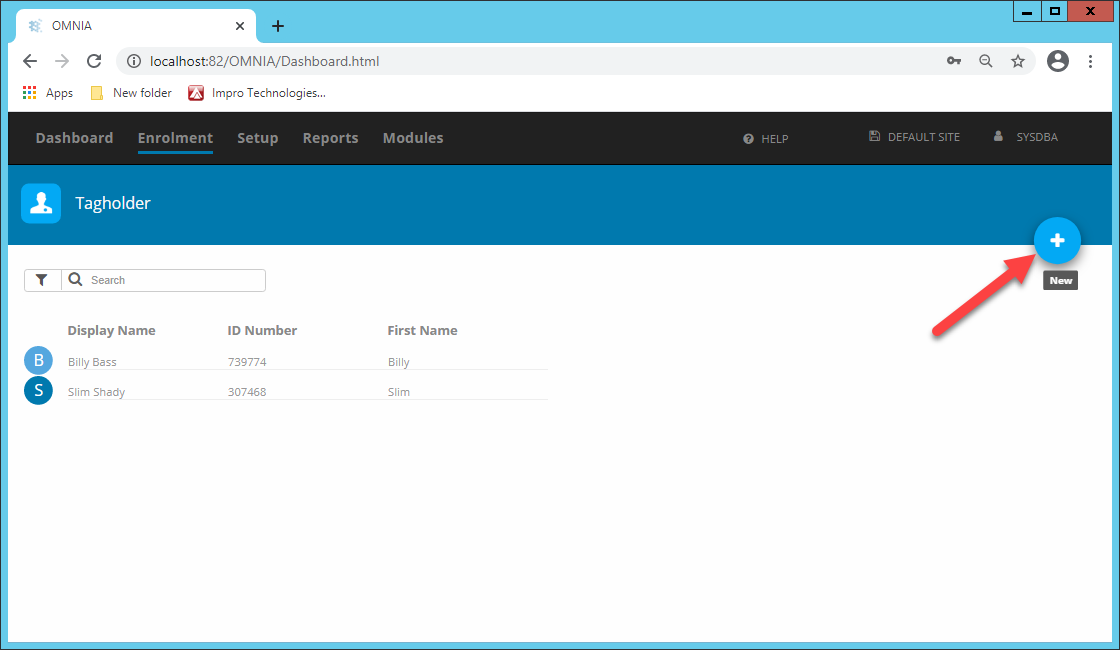Screen dimensions: 1120x650
Task: Sort by ID Number column header
Action: pos(262,330)
